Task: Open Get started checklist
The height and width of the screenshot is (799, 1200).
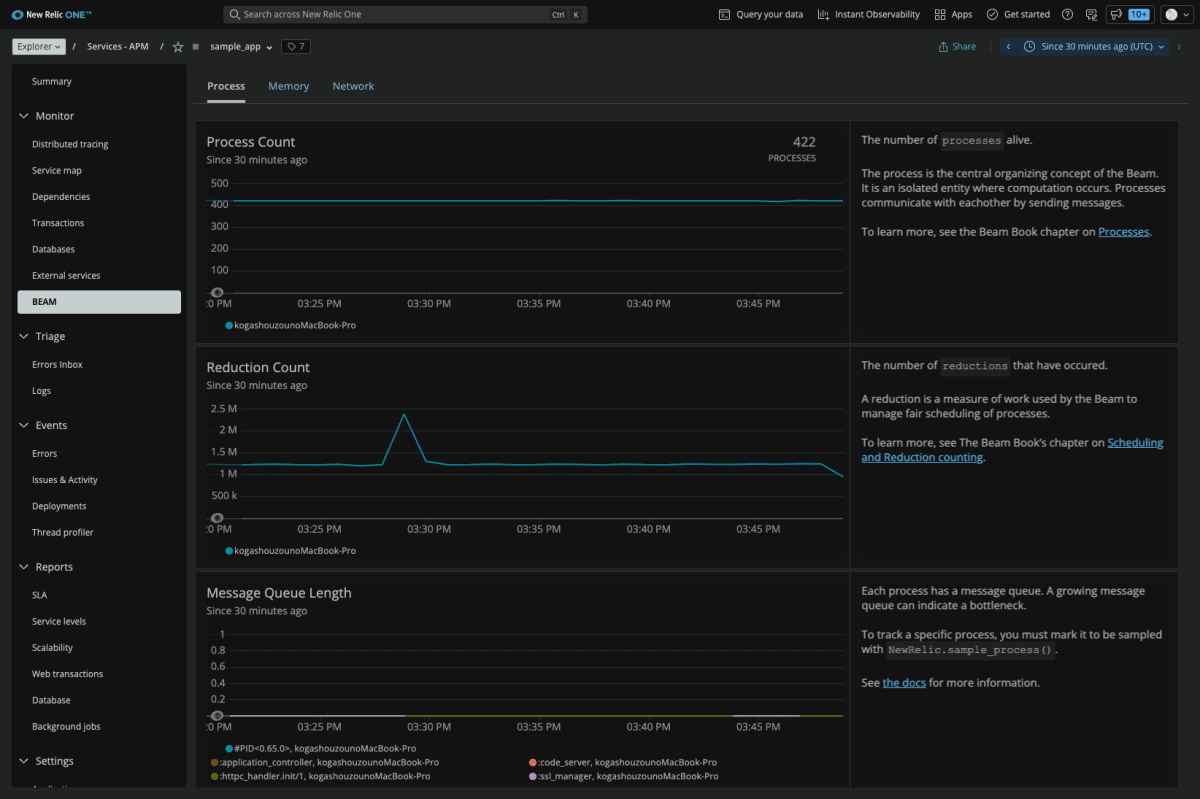Action: coord(1018,15)
